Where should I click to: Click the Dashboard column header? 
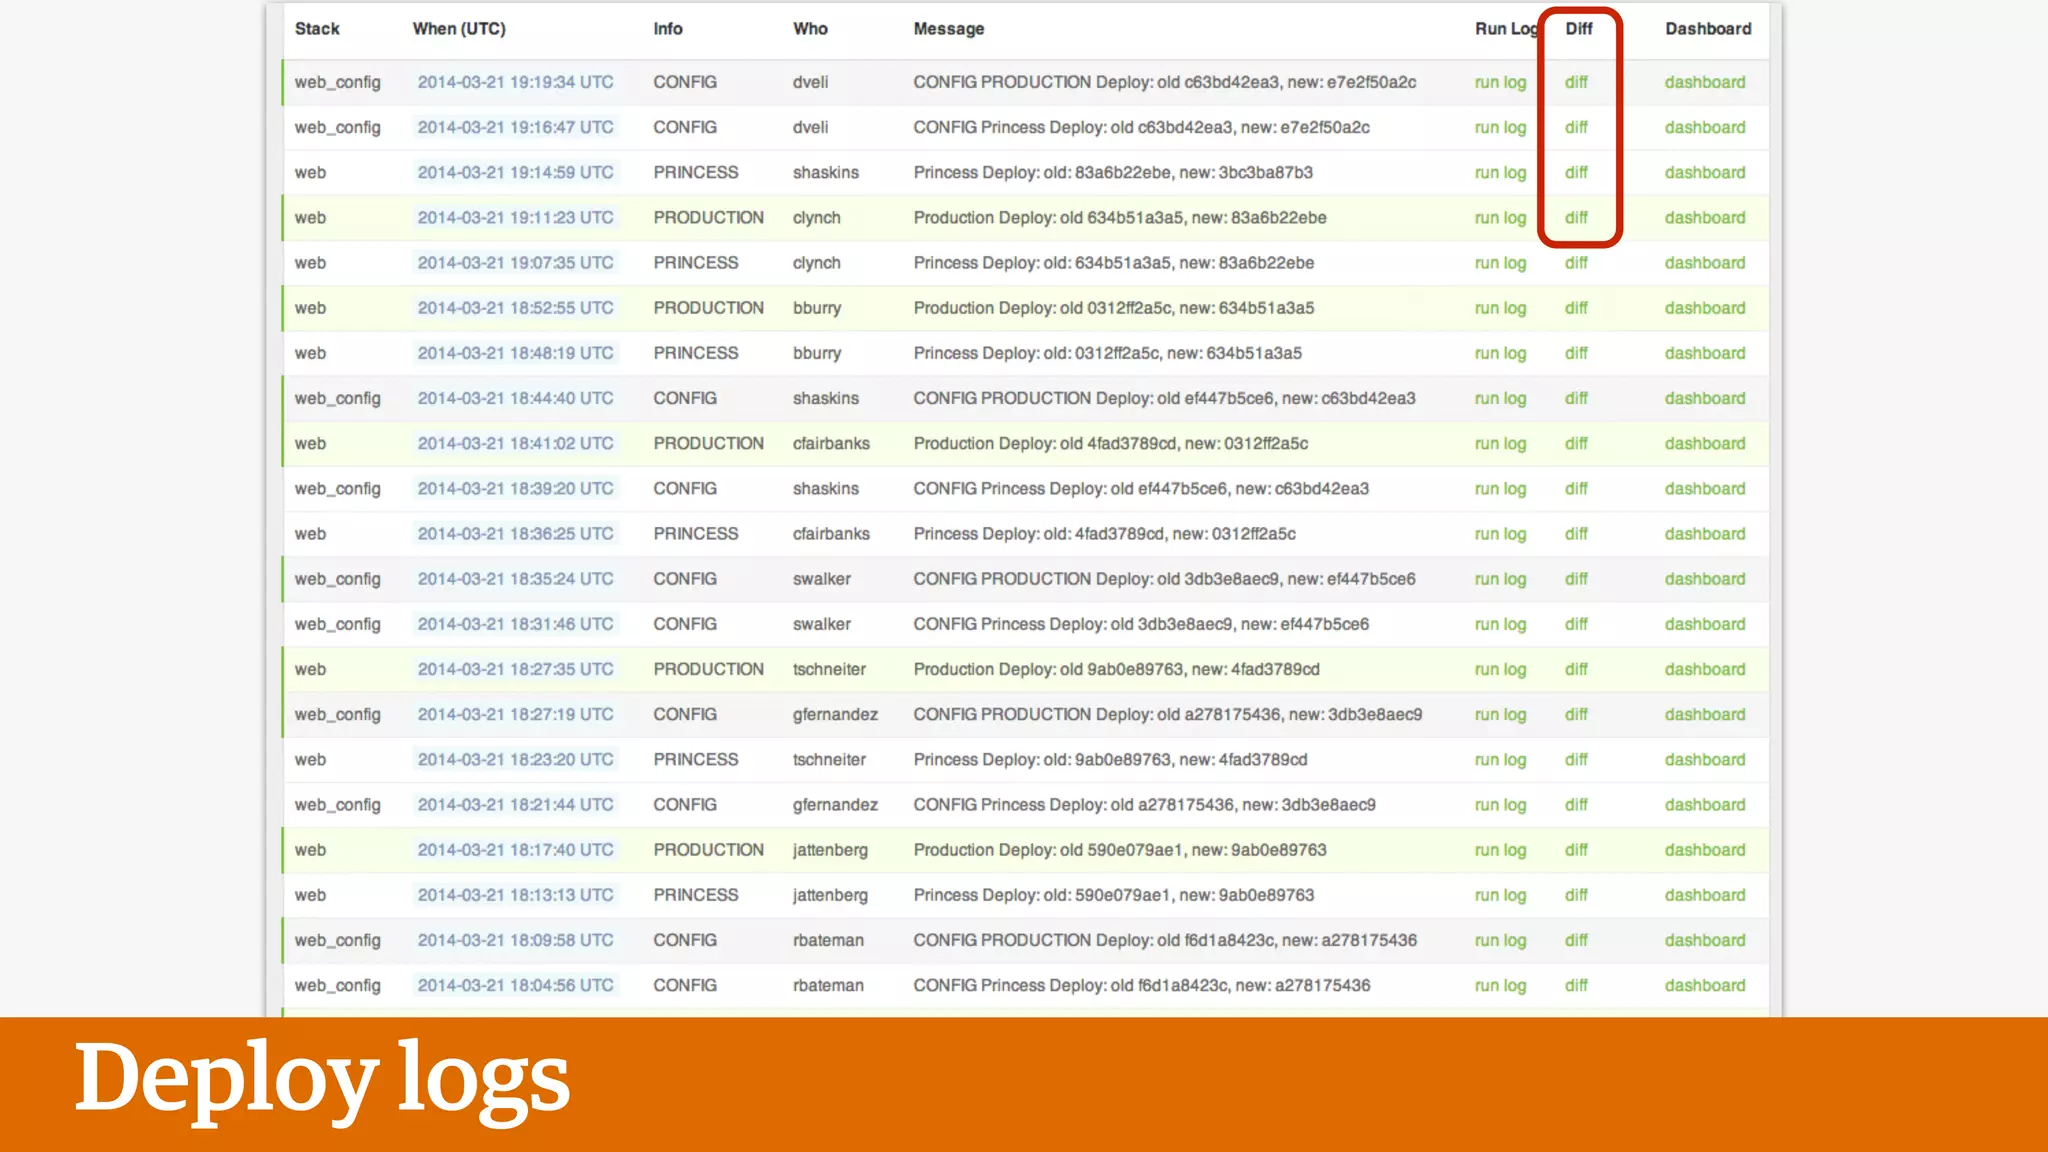[1708, 29]
